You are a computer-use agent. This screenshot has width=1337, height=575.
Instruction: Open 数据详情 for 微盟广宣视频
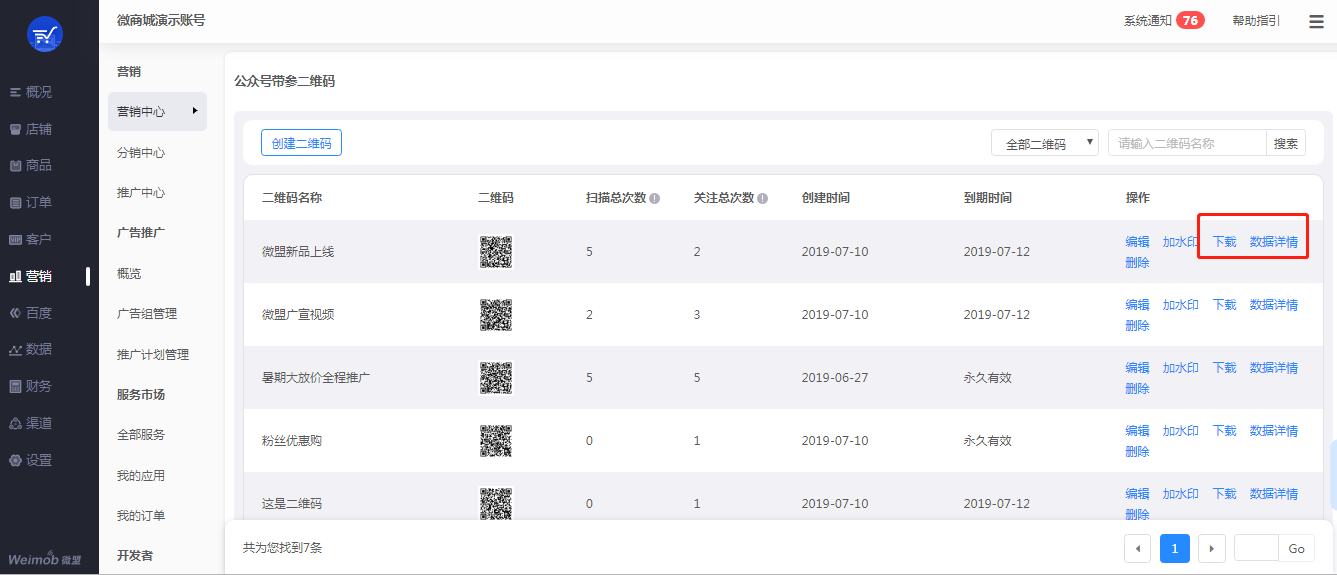tap(1274, 305)
